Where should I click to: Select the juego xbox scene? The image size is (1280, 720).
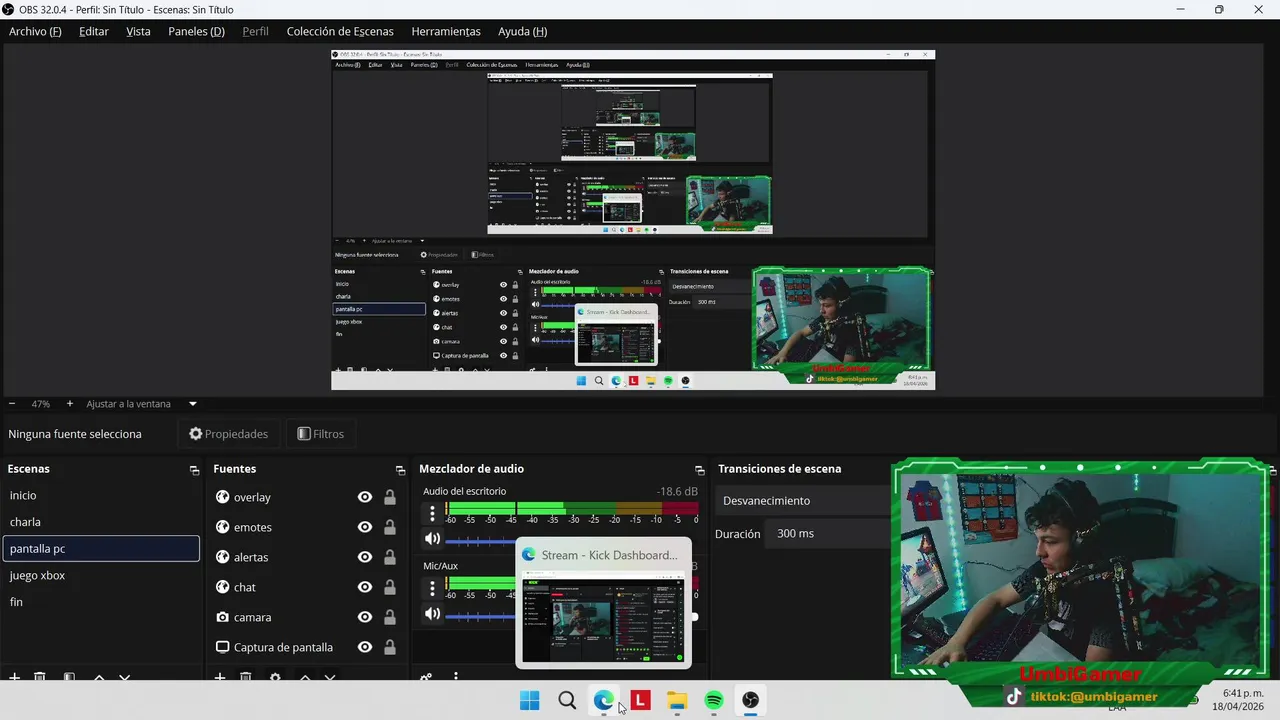pyautogui.click(x=101, y=575)
